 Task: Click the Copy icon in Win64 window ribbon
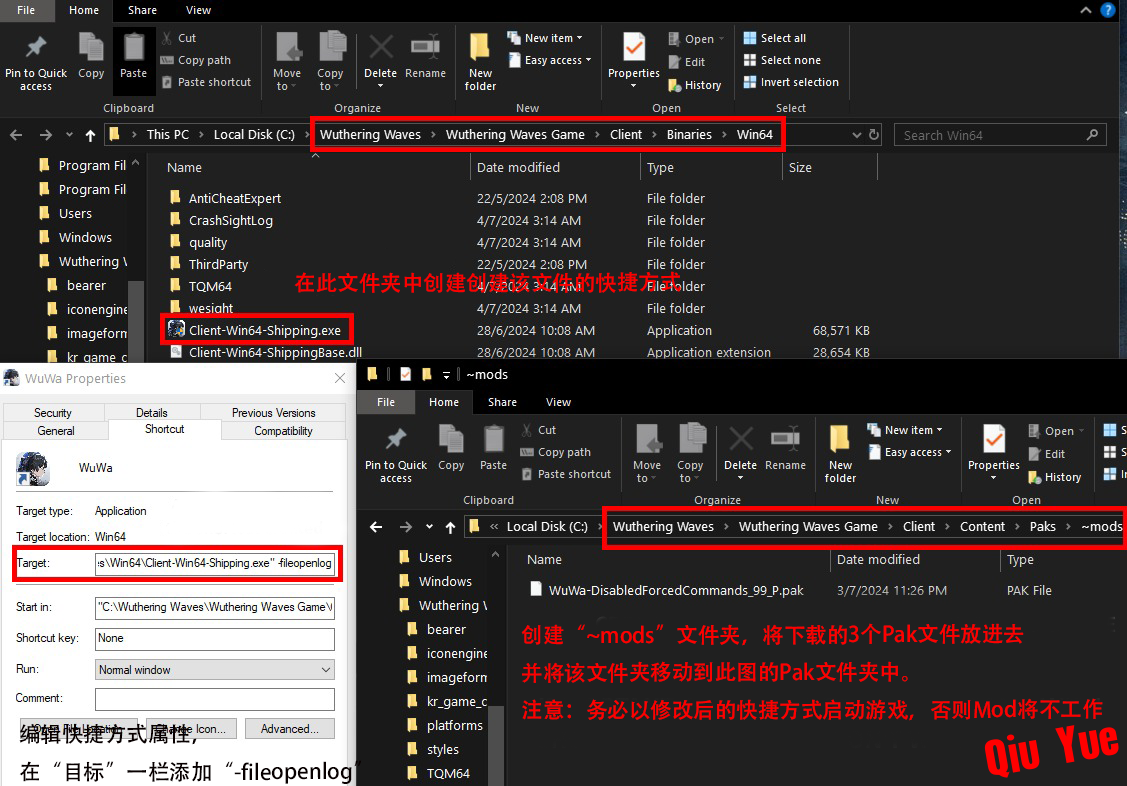point(91,55)
